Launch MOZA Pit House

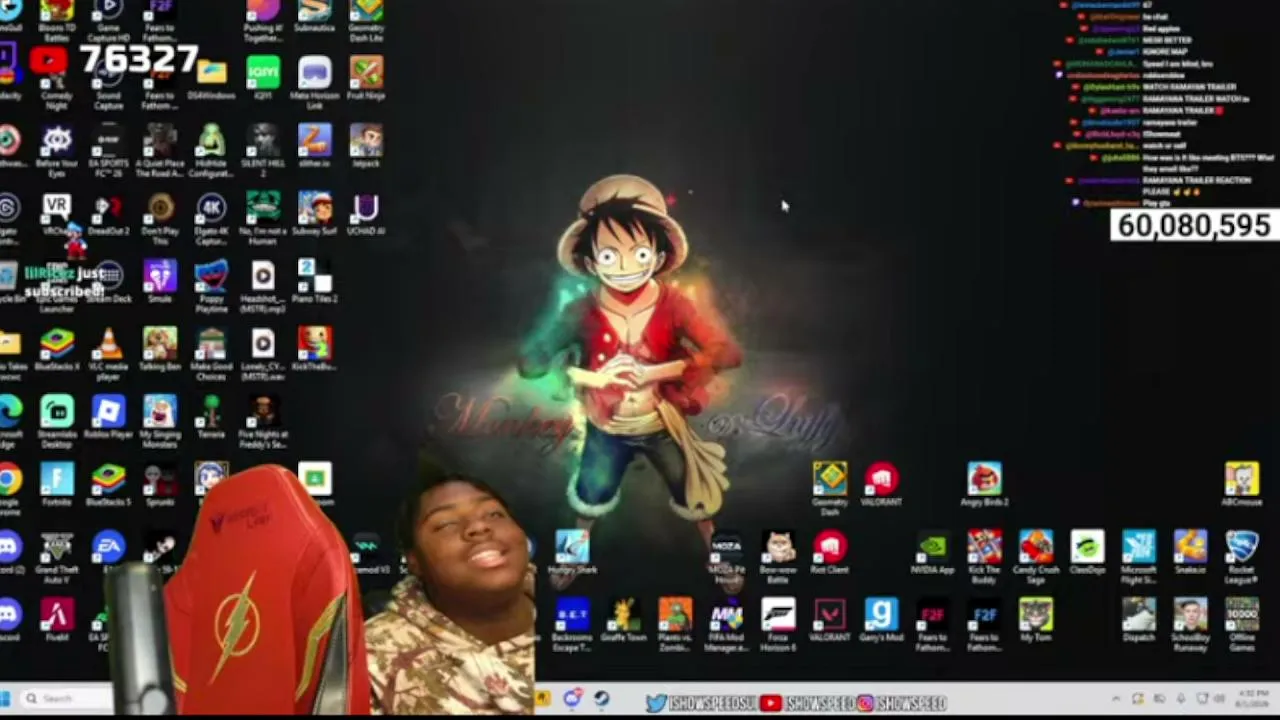point(727,547)
